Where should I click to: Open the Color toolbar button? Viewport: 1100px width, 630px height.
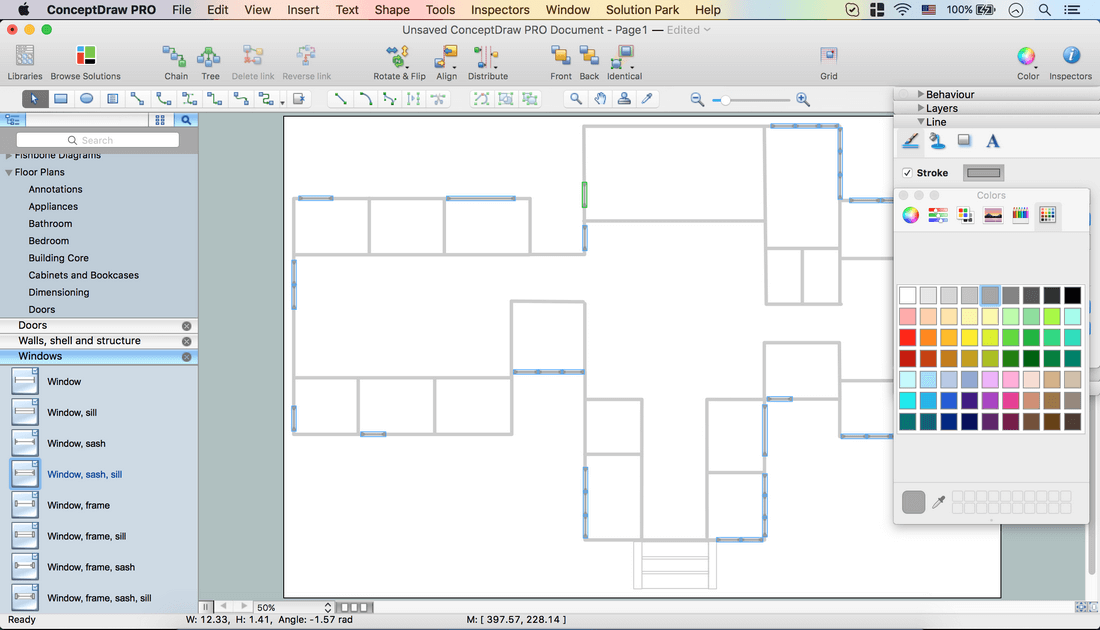1028,62
